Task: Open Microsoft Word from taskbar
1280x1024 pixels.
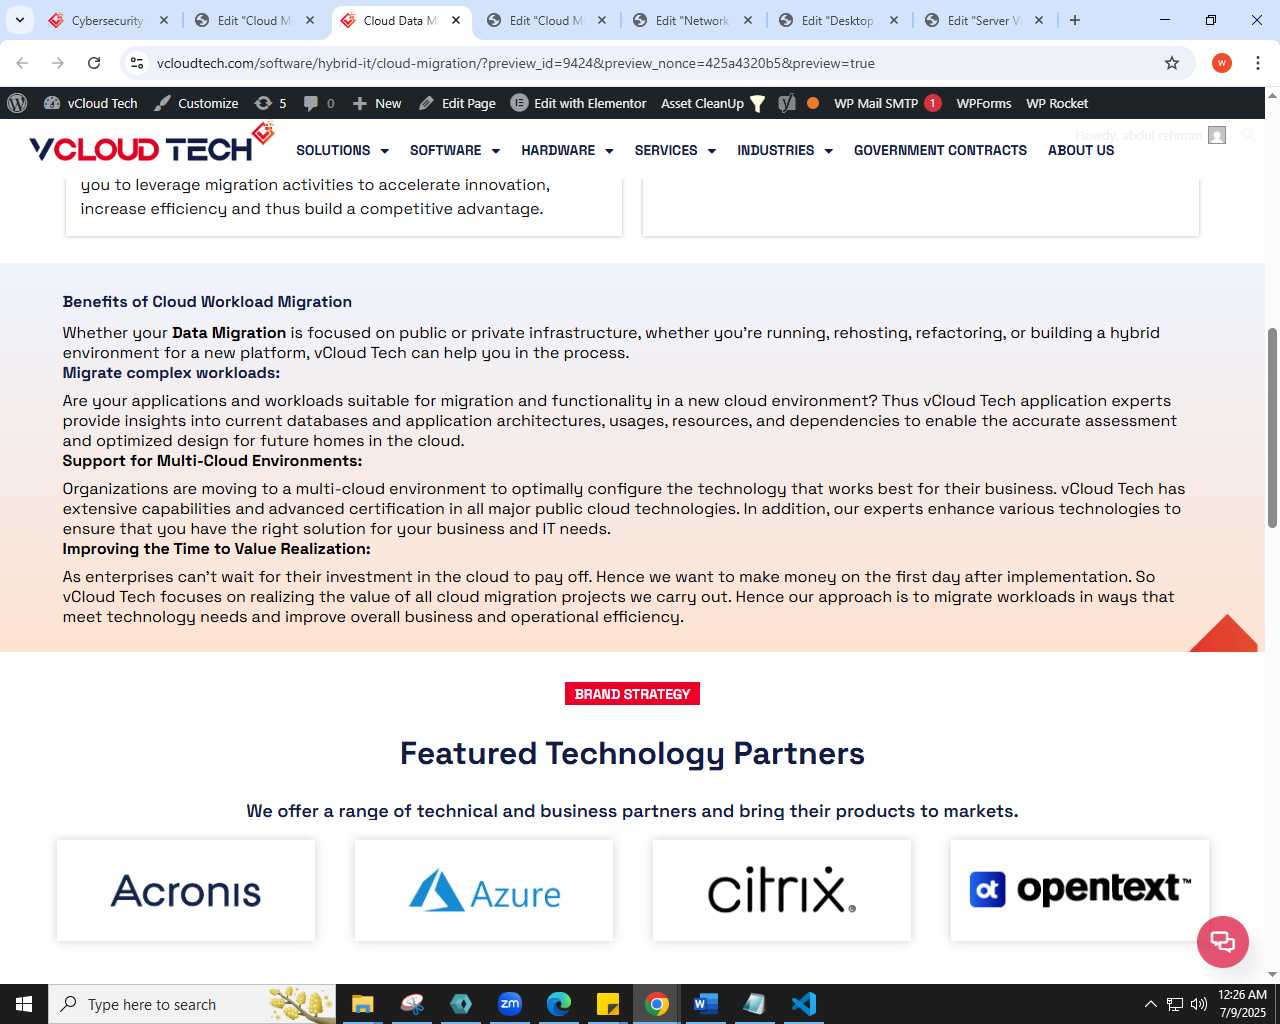Action: tap(706, 1004)
